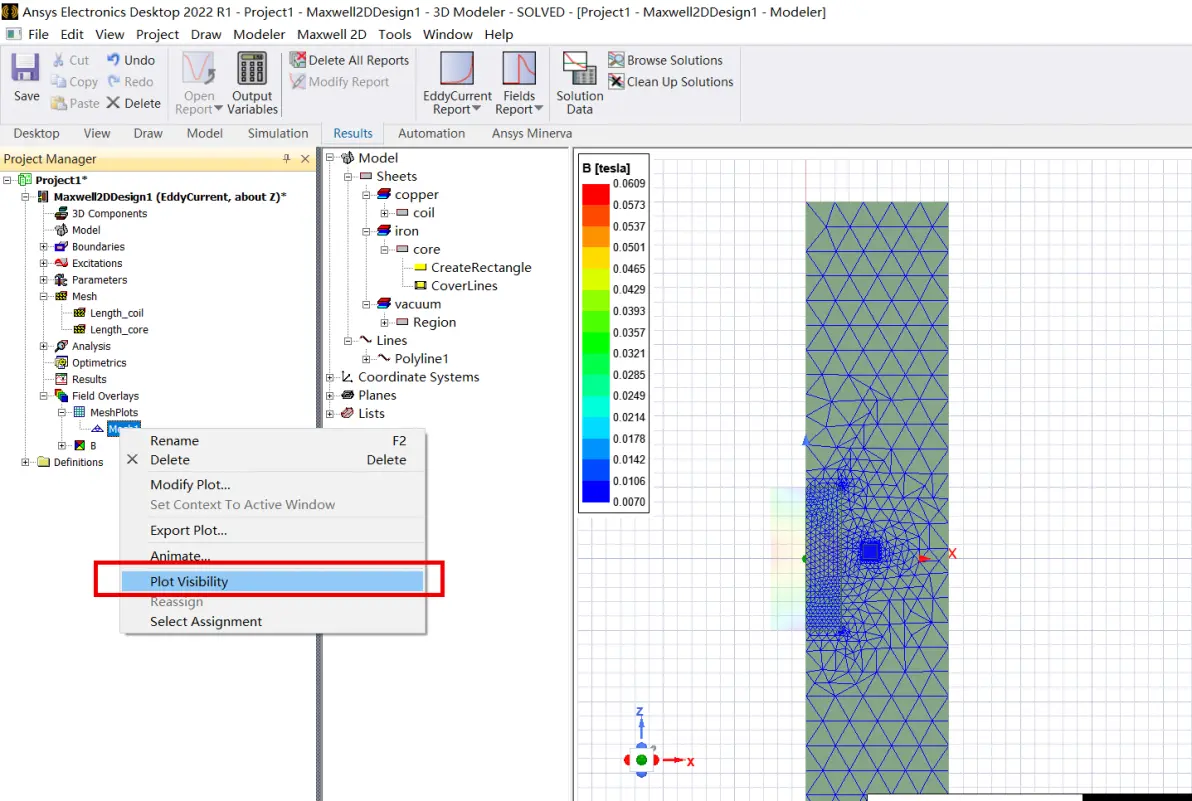Switch to the Simulation ribbon tab
Image resolution: width=1192 pixels, height=801 pixels.
tap(277, 133)
